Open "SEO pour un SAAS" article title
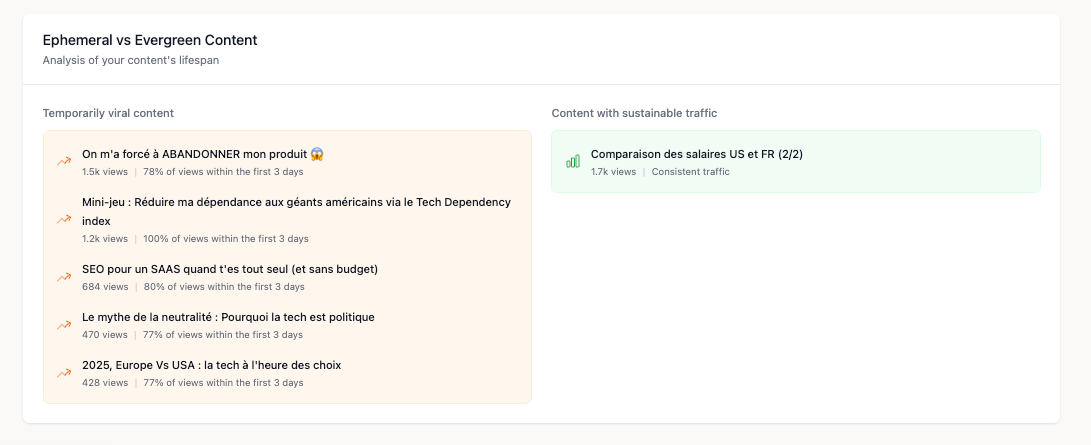 coord(230,269)
